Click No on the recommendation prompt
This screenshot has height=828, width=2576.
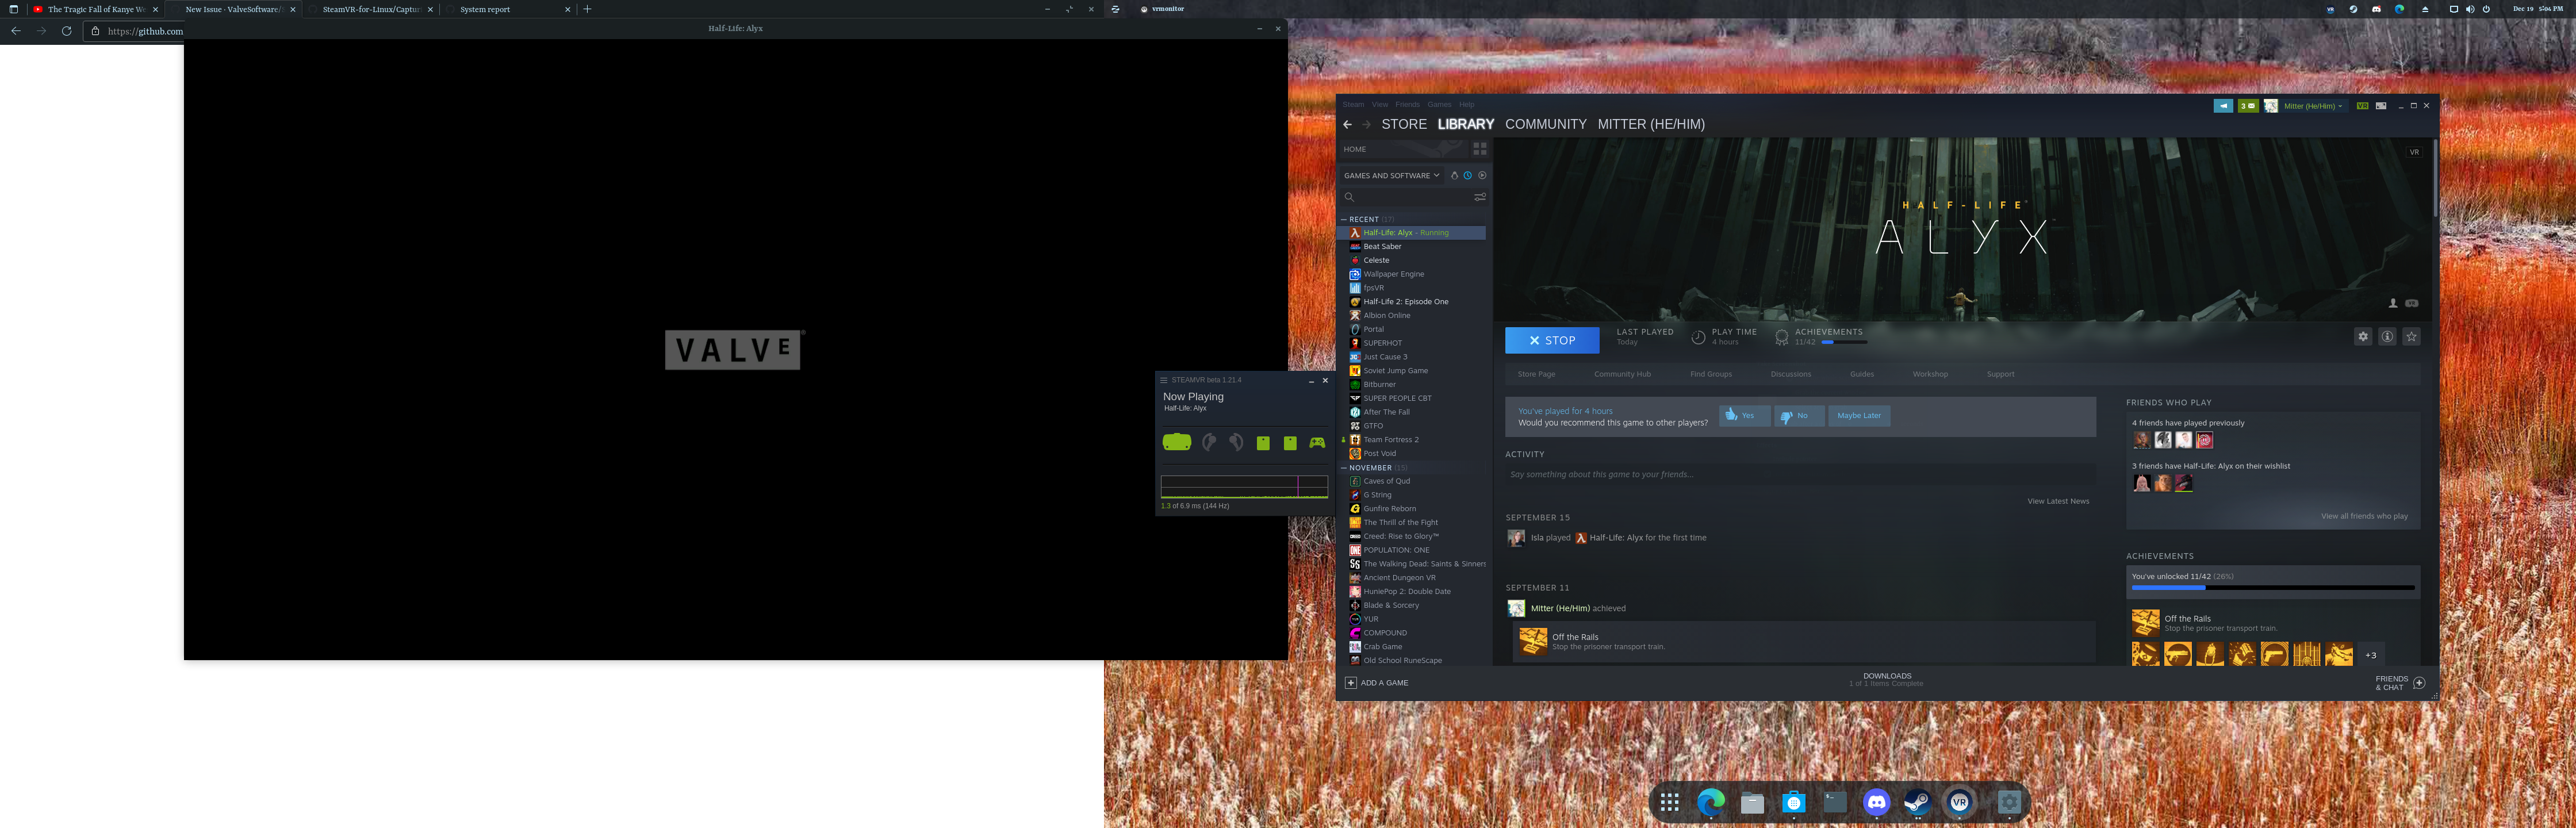tap(1799, 416)
